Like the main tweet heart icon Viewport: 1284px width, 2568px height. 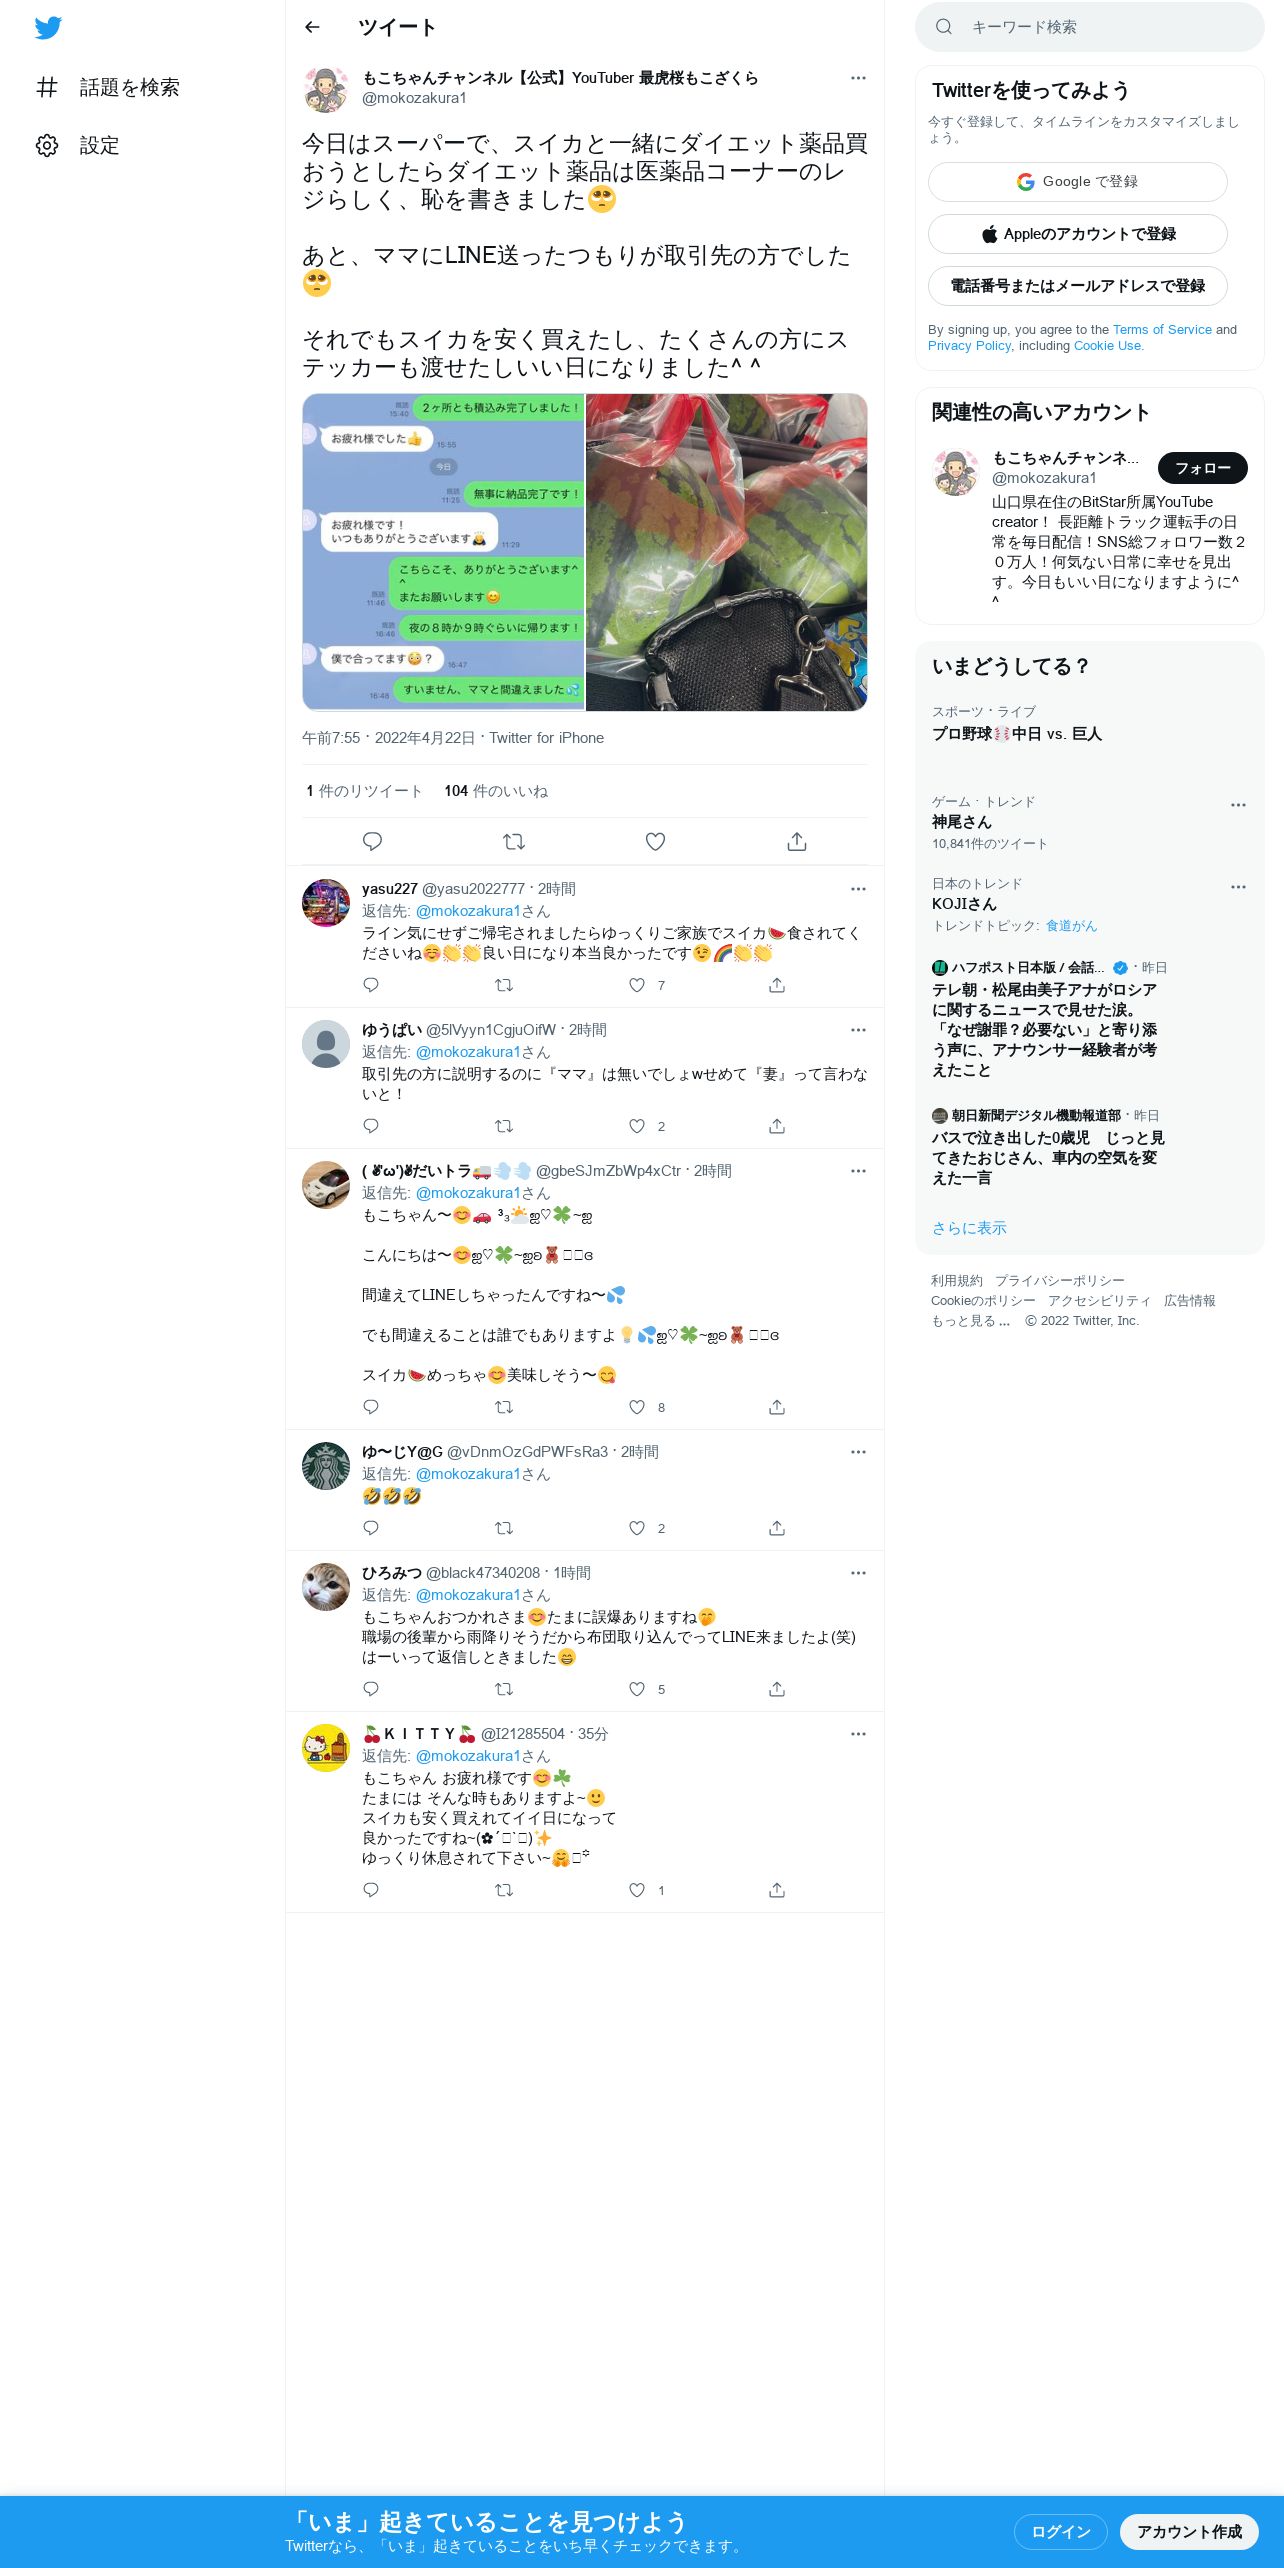655,841
